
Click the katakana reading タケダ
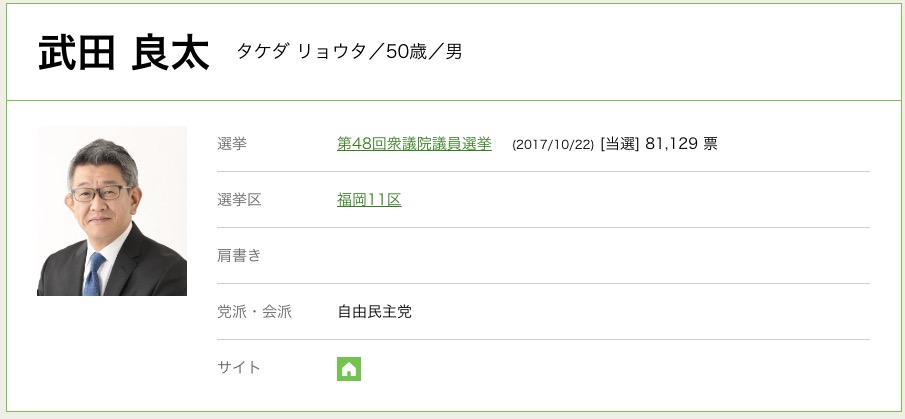pos(263,52)
